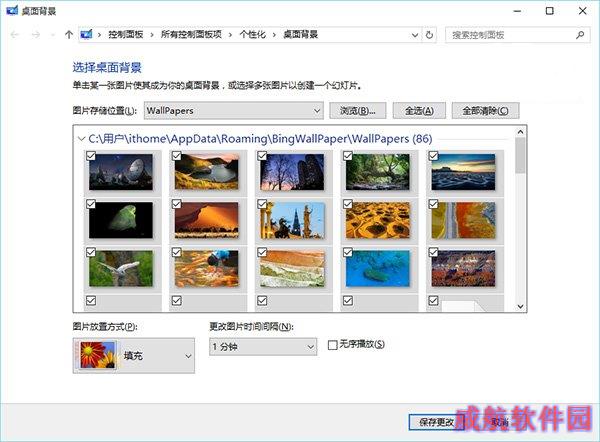The image size is (600, 442).
Task: Select the satellite dish night wallpaper thumbnail
Action: [121, 172]
